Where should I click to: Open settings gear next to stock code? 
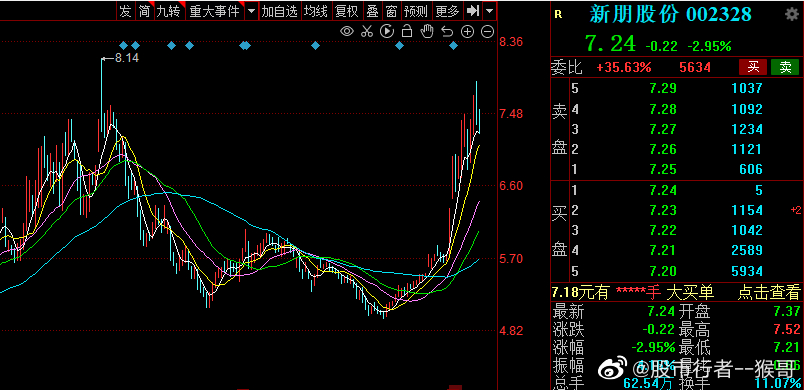pyautogui.click(x=792, y=14)
